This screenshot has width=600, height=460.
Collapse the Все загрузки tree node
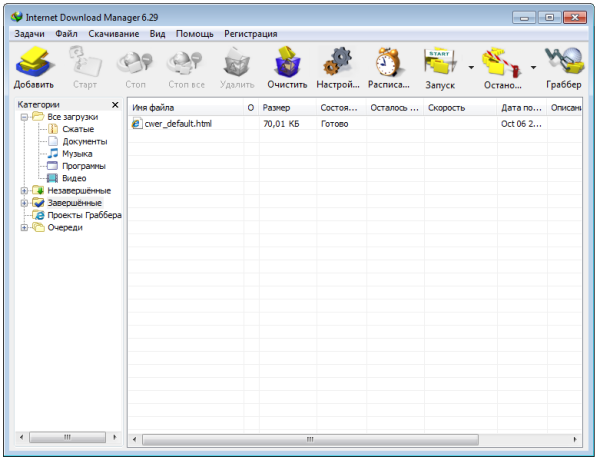coord(24,117)
